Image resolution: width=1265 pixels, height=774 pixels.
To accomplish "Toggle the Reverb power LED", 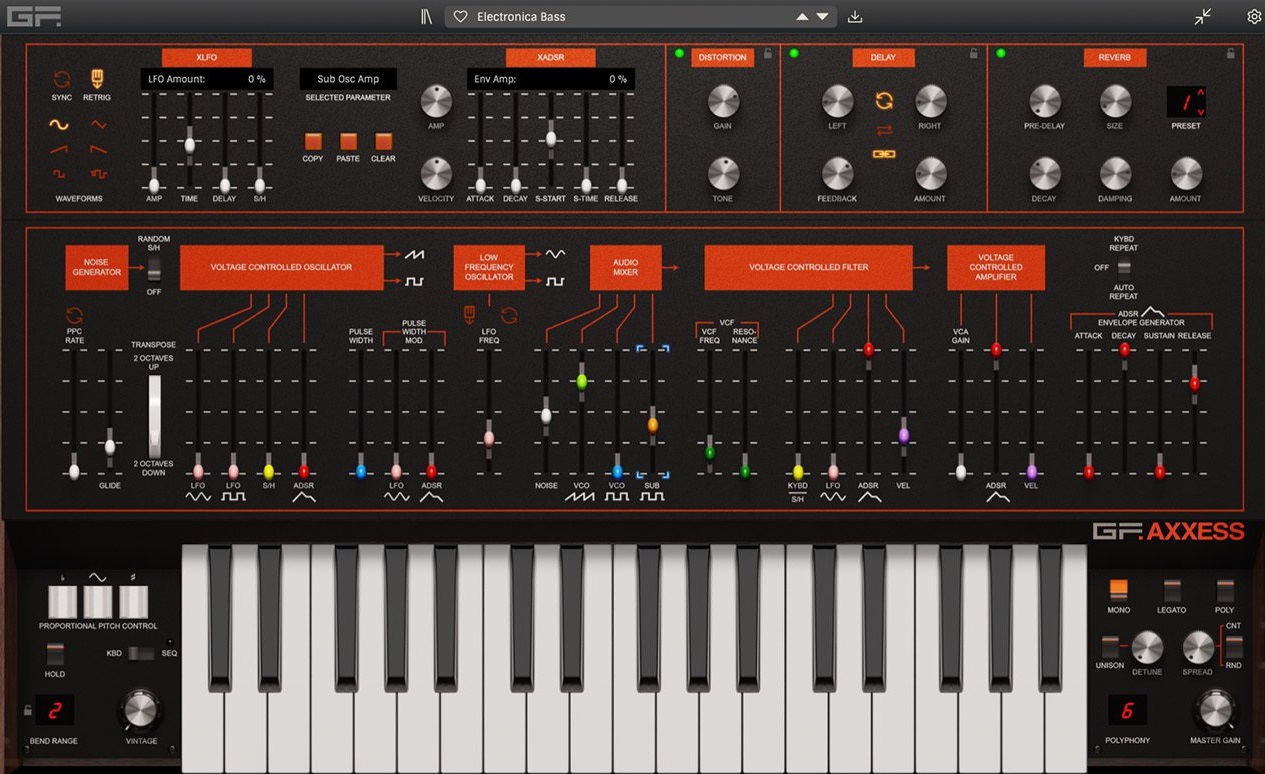I will tap(1000, 53).
